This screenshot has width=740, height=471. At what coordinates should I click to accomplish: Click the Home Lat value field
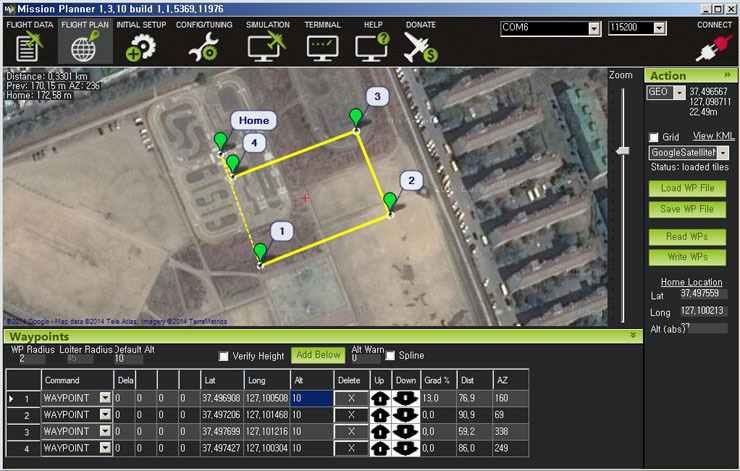(703, 294)
